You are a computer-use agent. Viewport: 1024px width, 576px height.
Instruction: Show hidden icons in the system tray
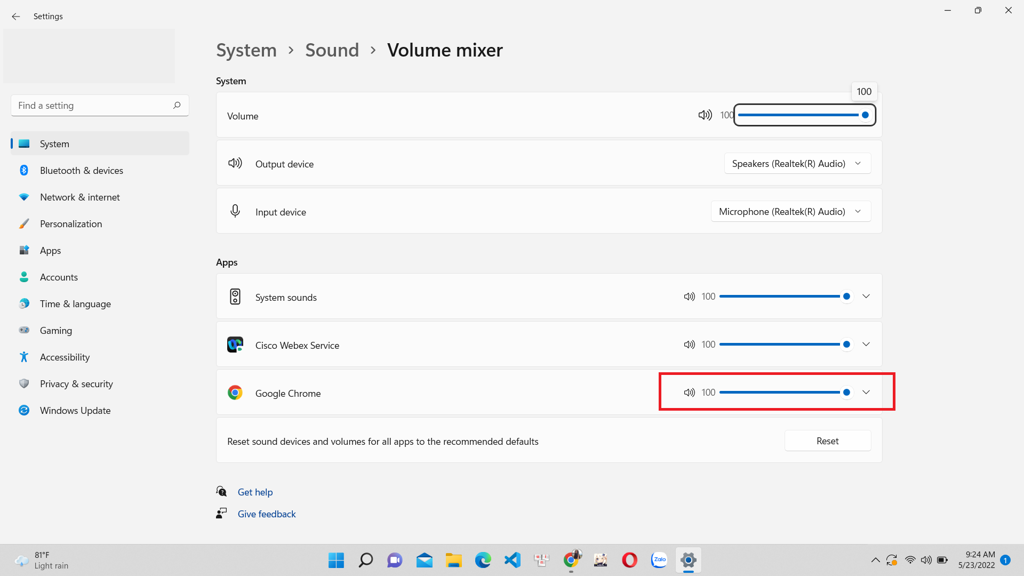coord(875,560)
